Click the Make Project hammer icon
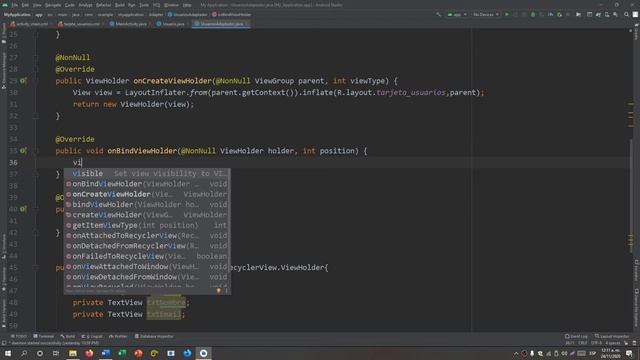640x360 pixels. tap(439, 15)
